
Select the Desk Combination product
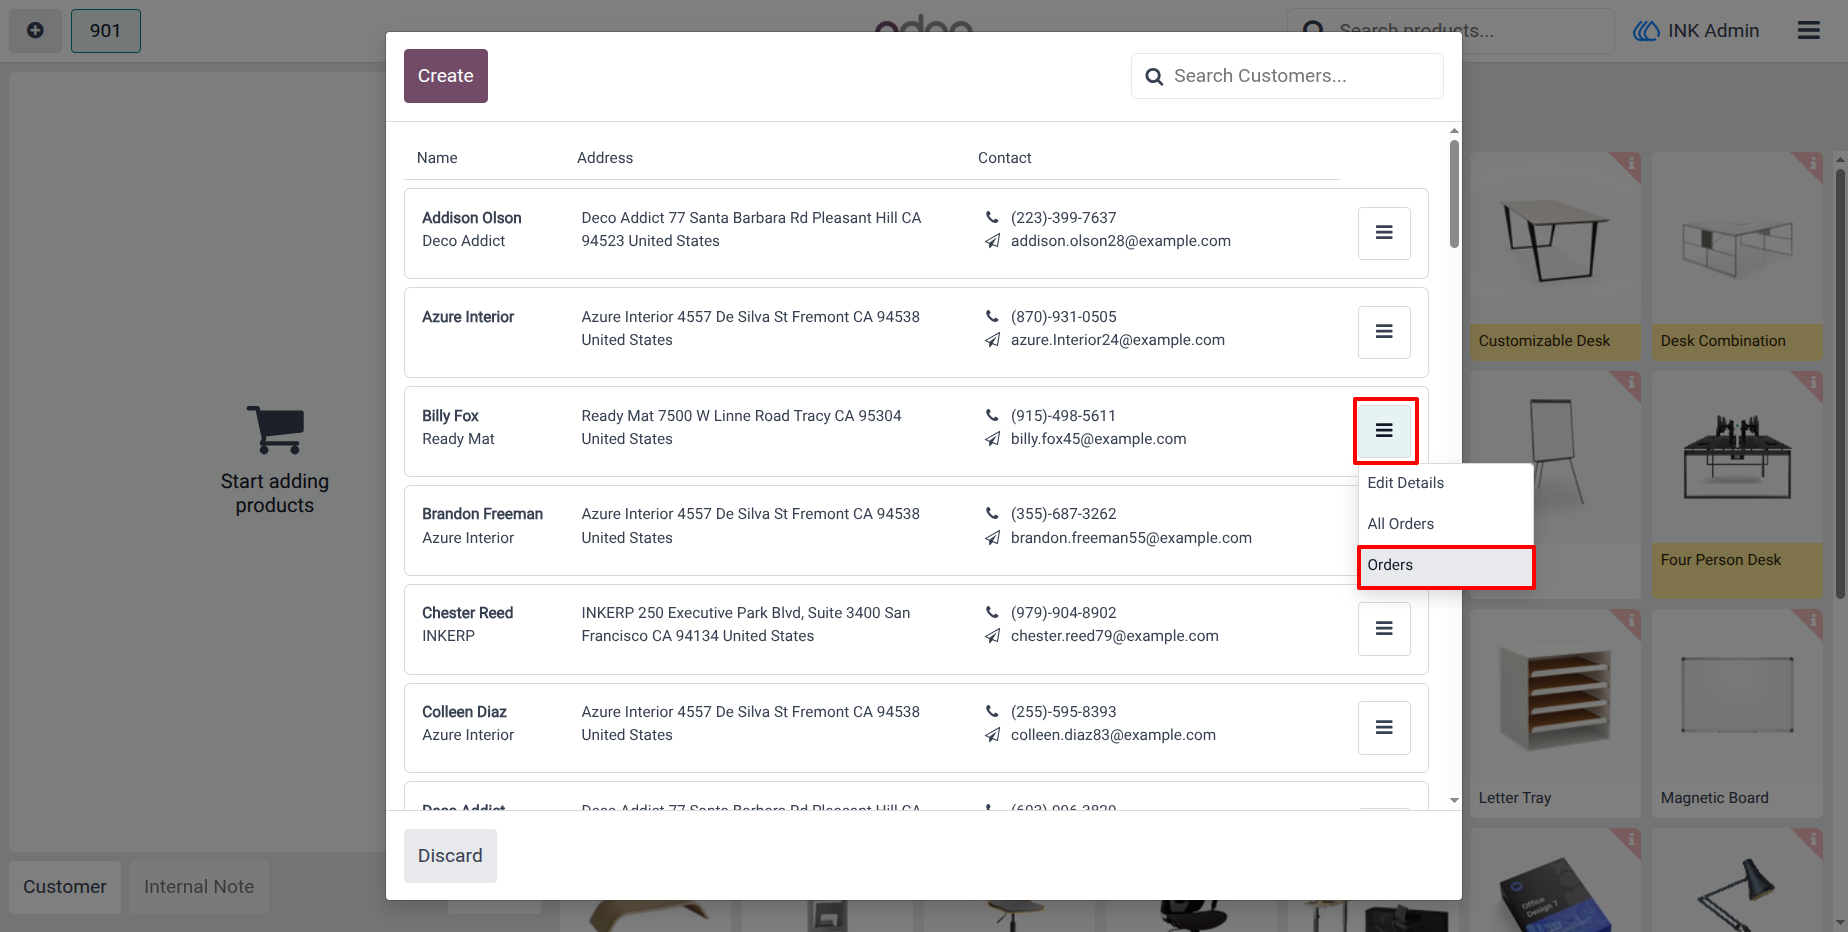(1737, 256)
